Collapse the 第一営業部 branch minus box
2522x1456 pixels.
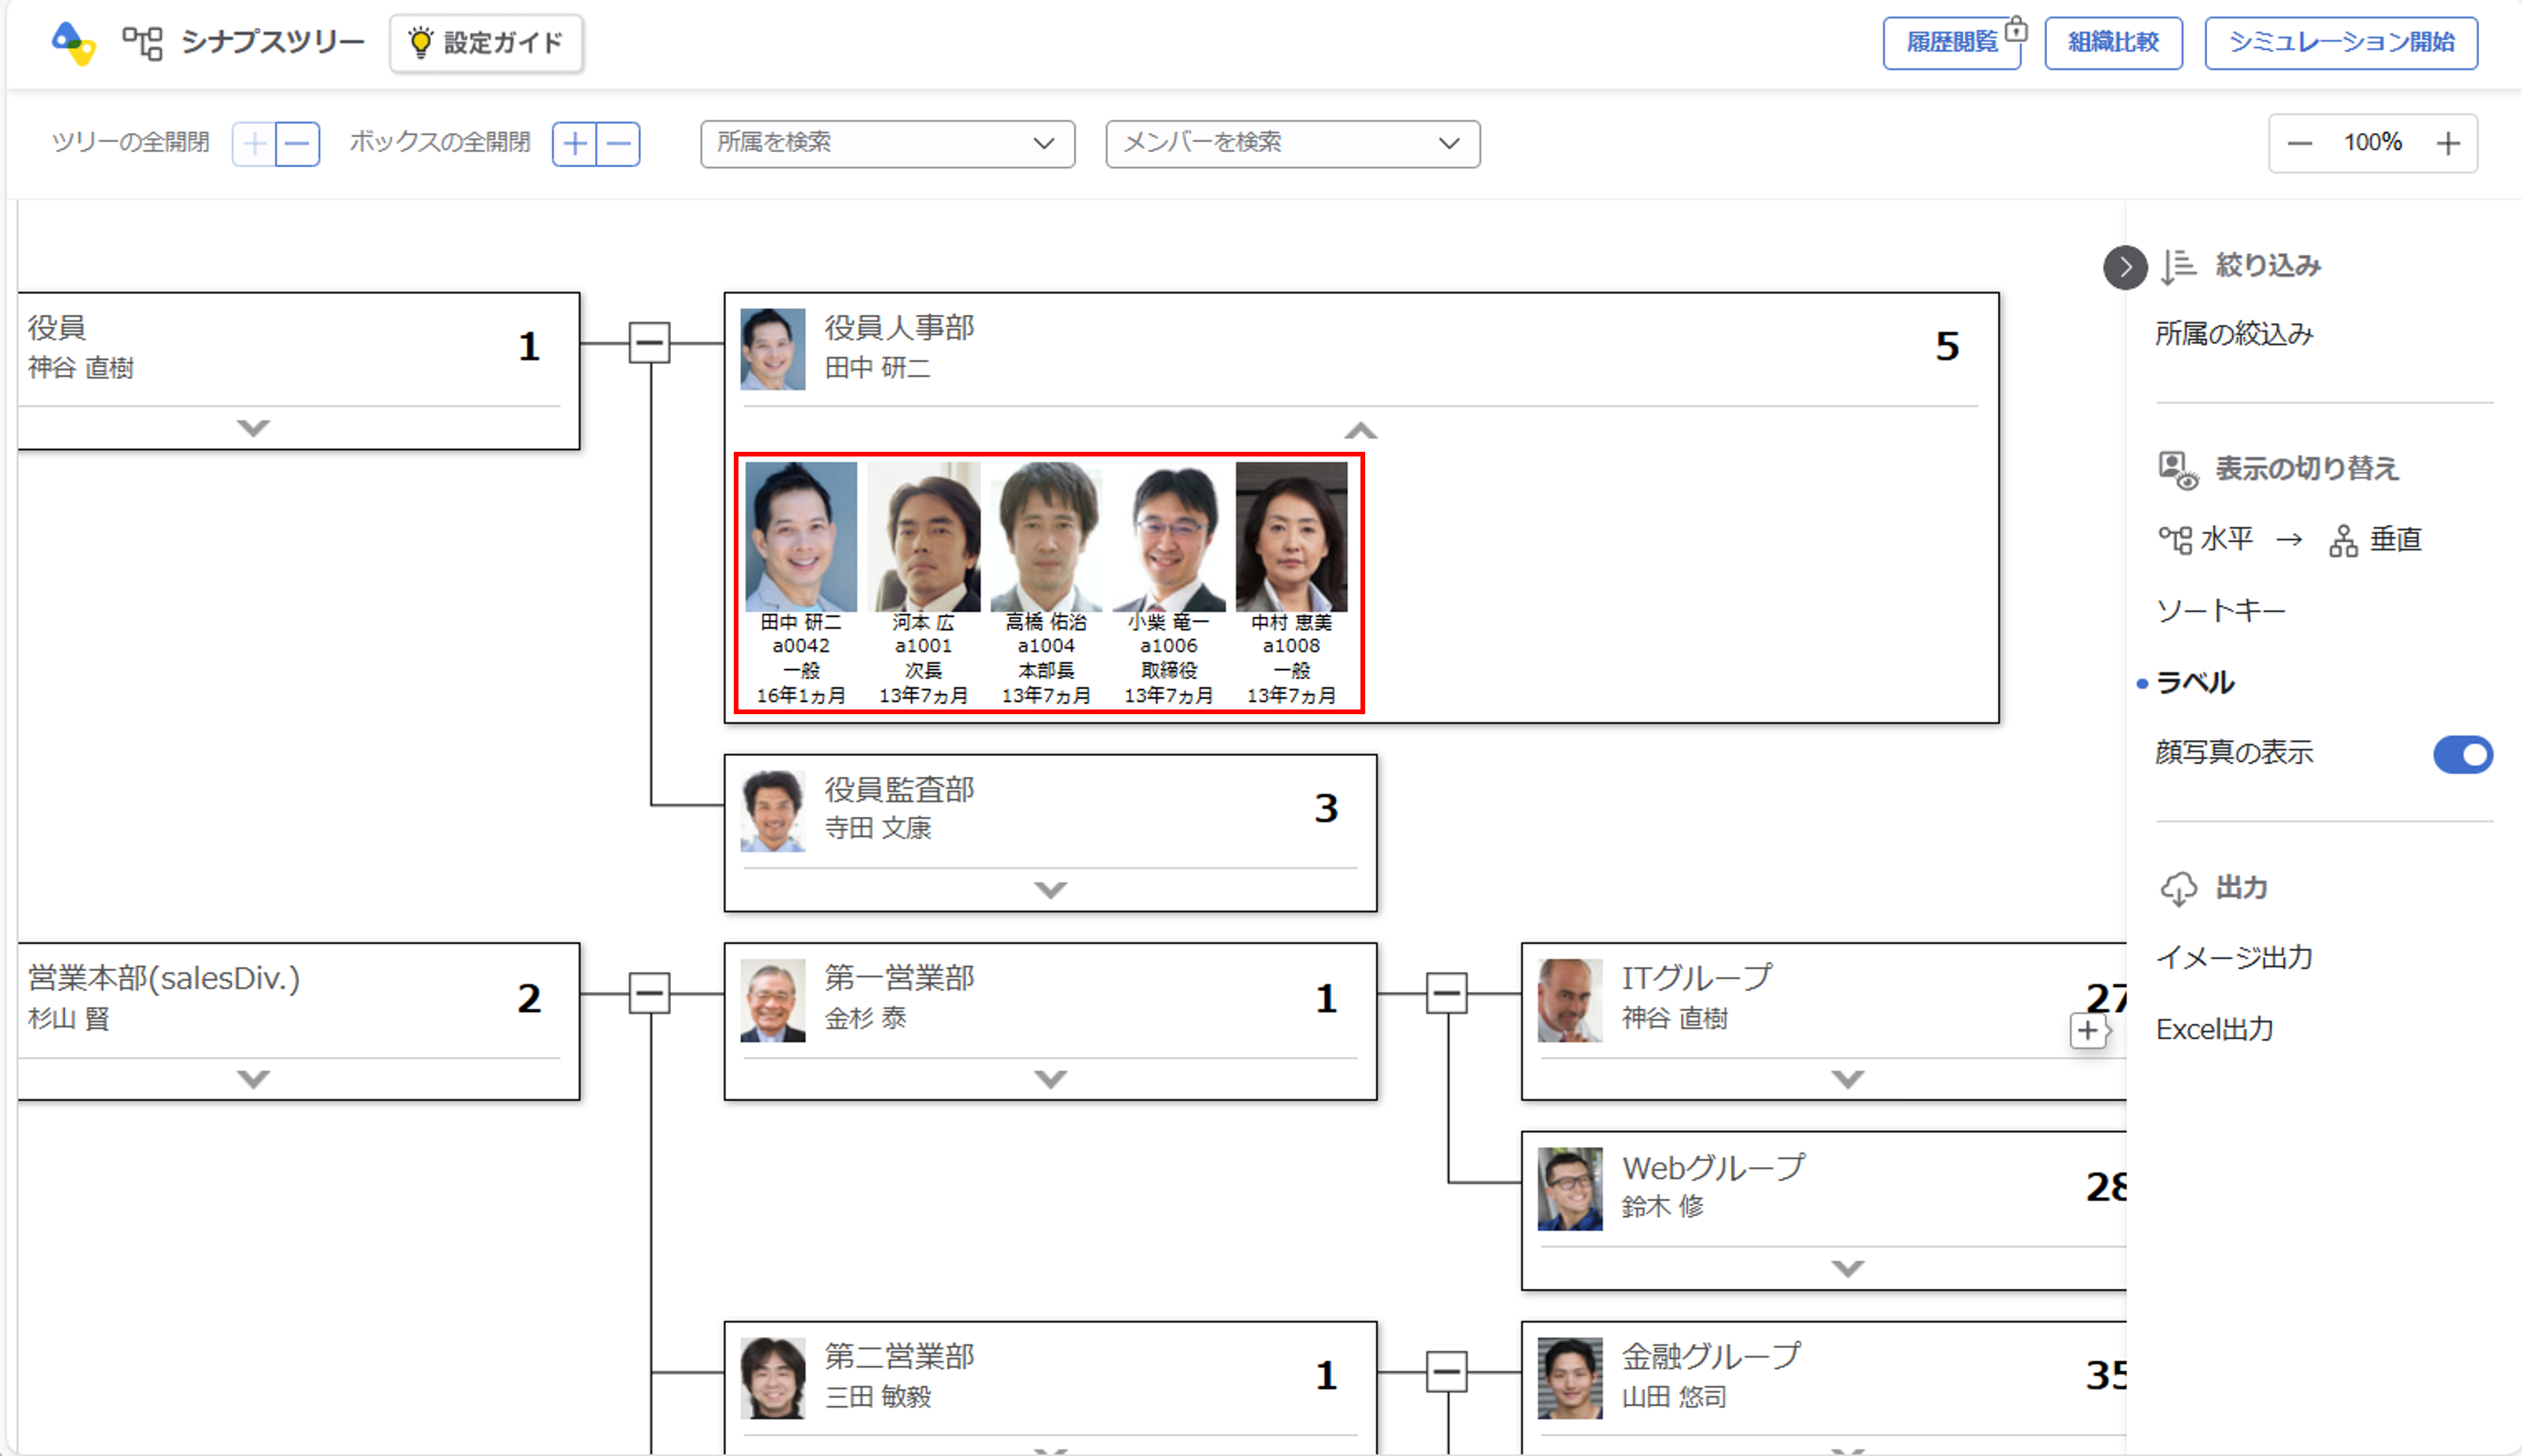pyautogui.click(x=1446, y=993)
